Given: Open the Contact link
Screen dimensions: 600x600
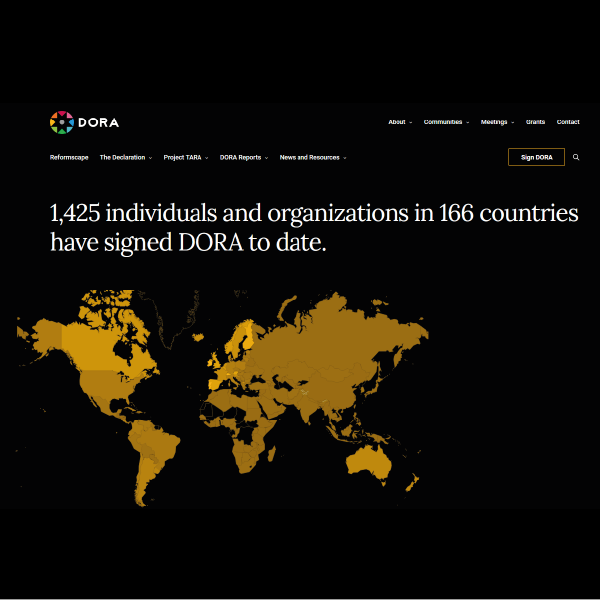Looking at the screenshot, I should click(568, 122).
